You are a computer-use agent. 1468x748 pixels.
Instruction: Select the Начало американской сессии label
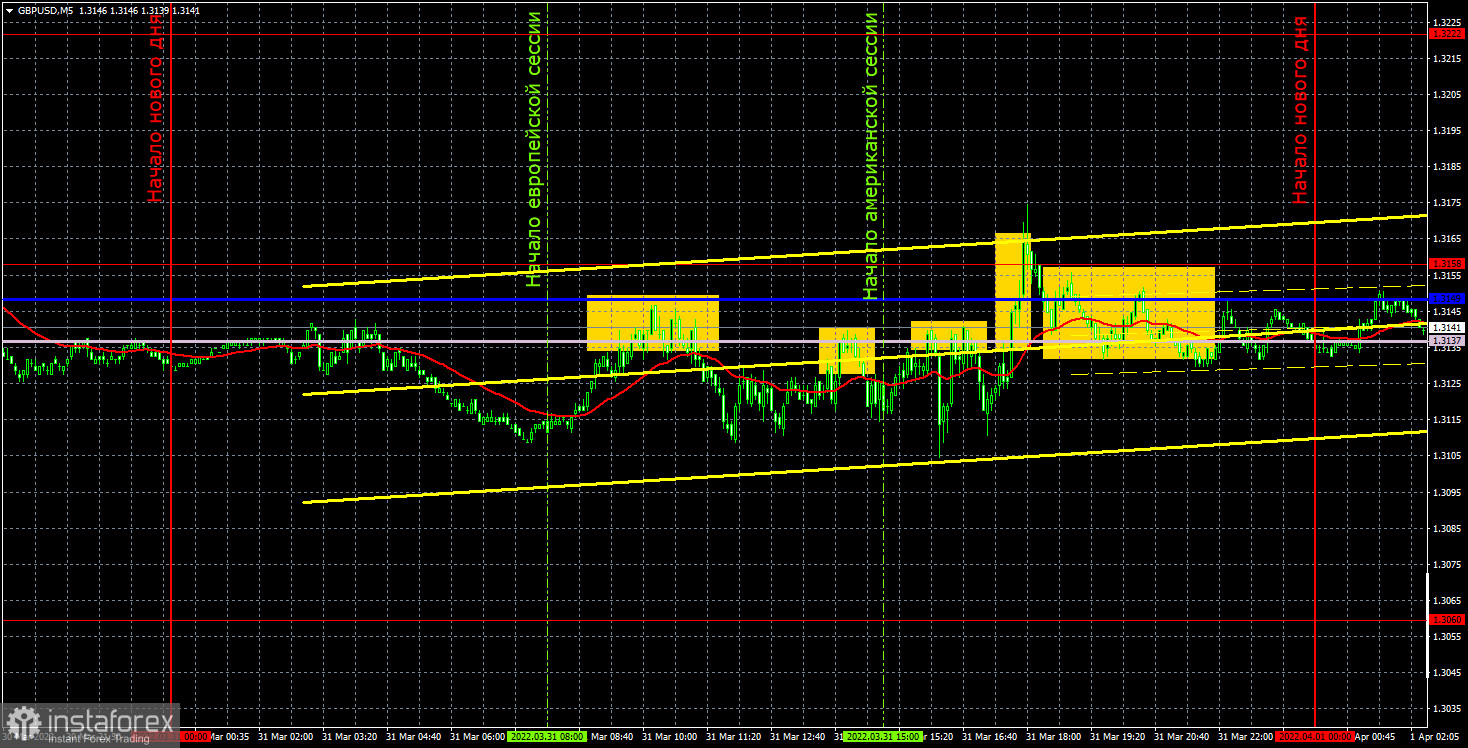[871, 157]
